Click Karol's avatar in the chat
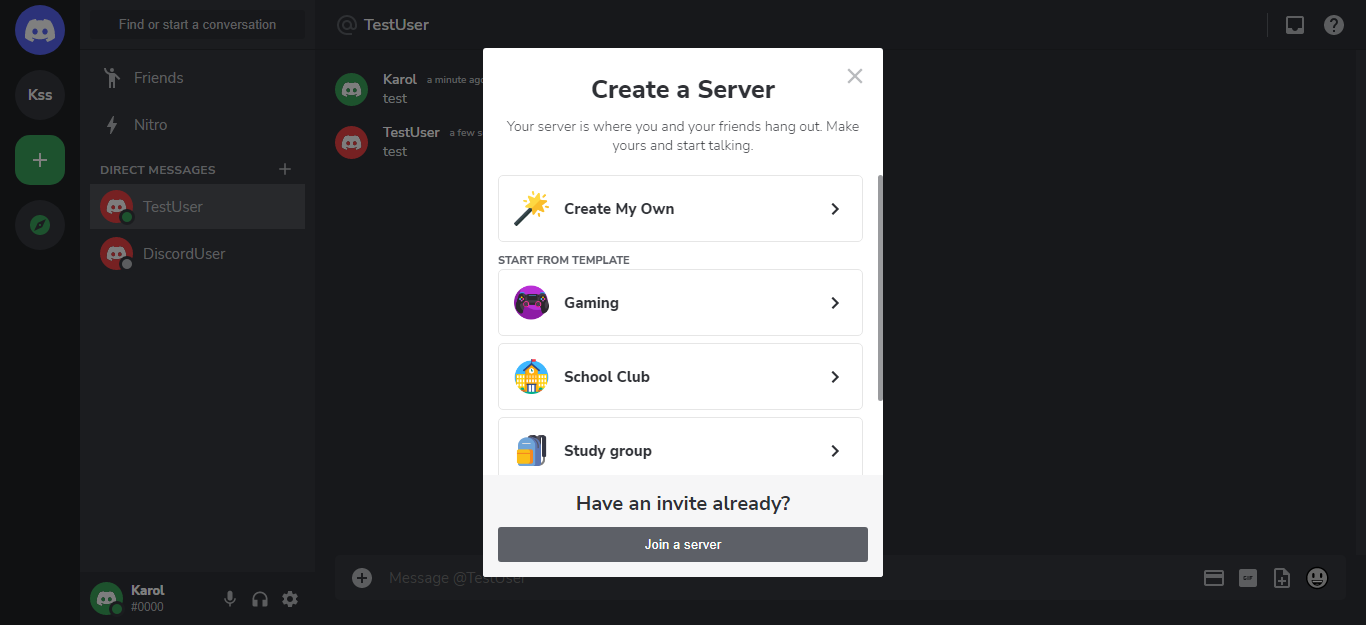The image size is (1366, 625). [351, 89]
